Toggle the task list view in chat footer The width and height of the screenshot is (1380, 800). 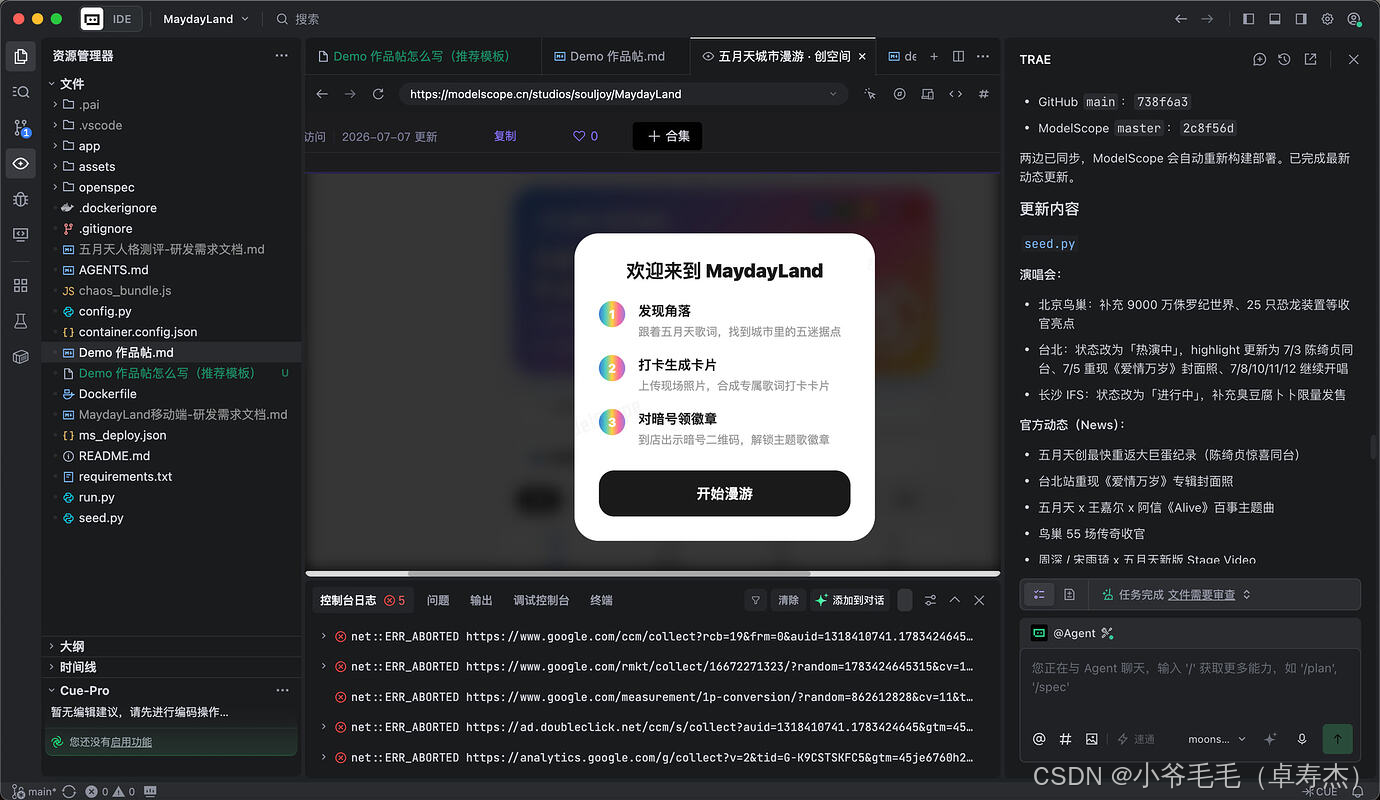[1039, 594]
